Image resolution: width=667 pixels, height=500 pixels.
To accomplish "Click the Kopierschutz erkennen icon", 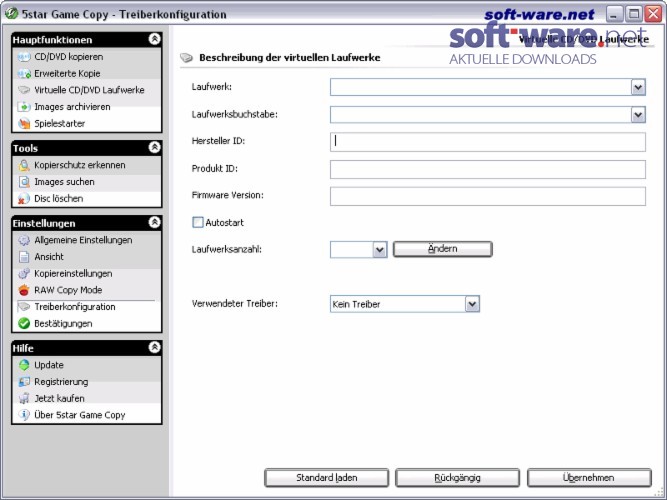I will click(24, 165).
